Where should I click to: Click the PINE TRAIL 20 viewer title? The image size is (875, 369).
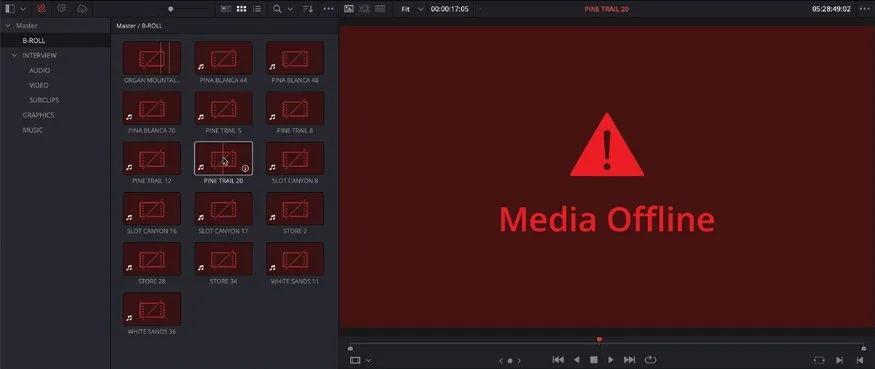[x=607, y=9]
